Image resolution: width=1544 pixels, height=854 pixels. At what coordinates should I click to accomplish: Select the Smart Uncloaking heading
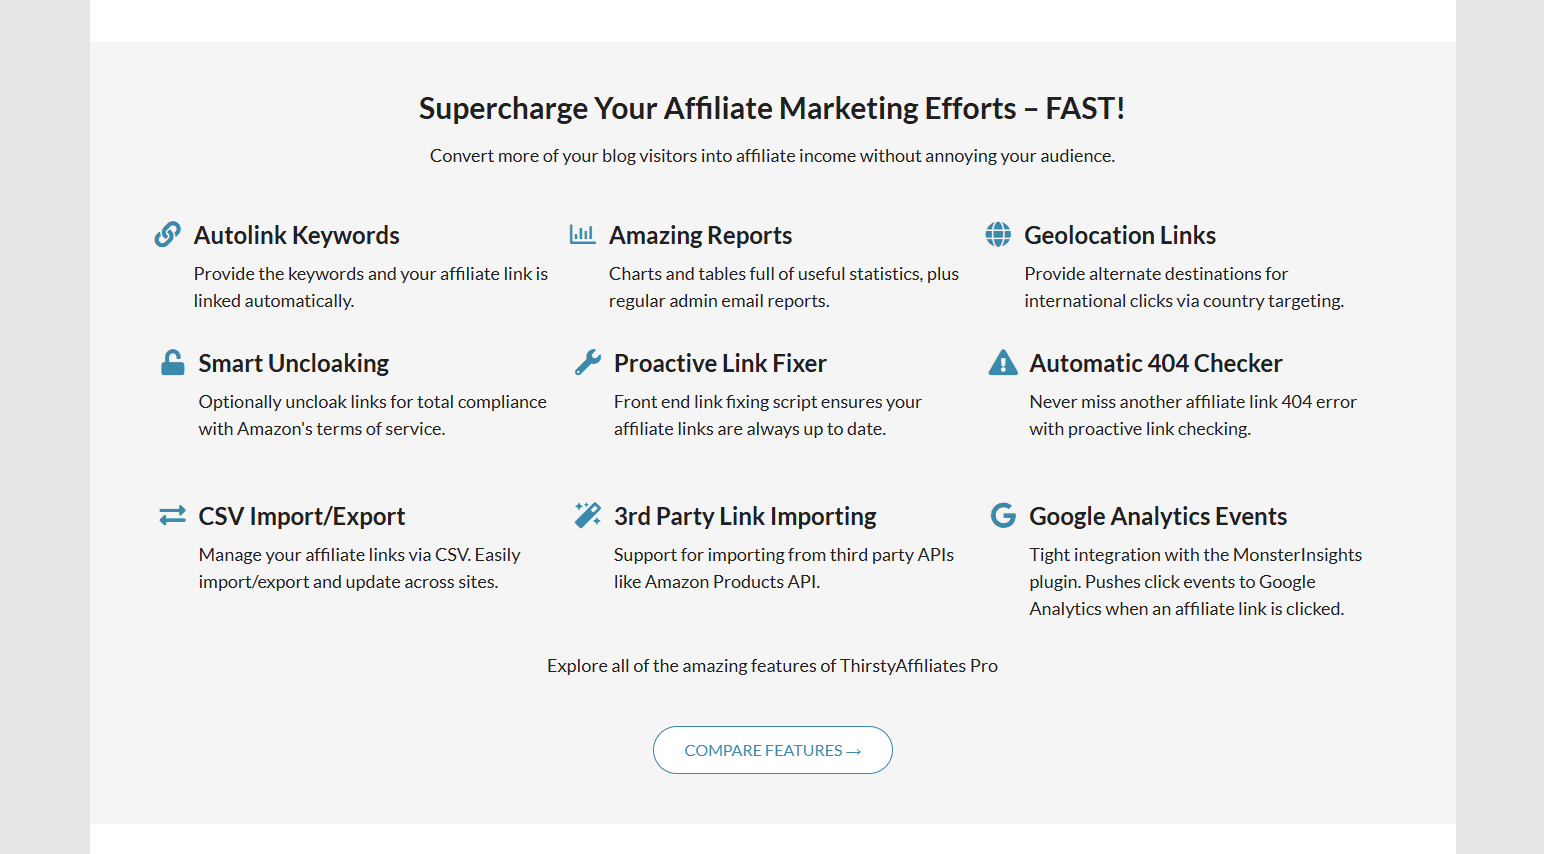pos(294,364)
